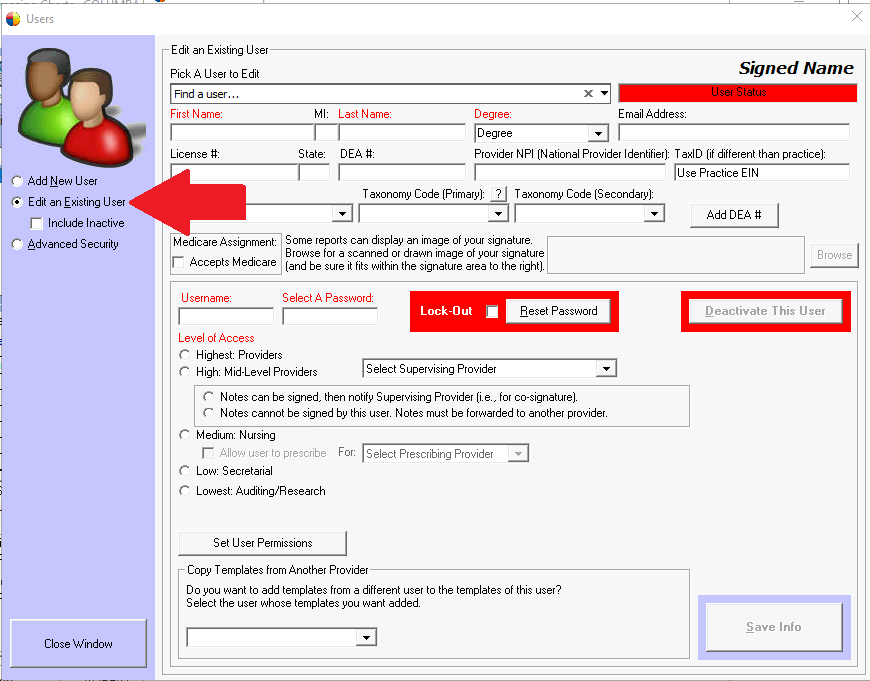Select the Add New User radio button
The image size is (870, 681).
tap(17, 181)
